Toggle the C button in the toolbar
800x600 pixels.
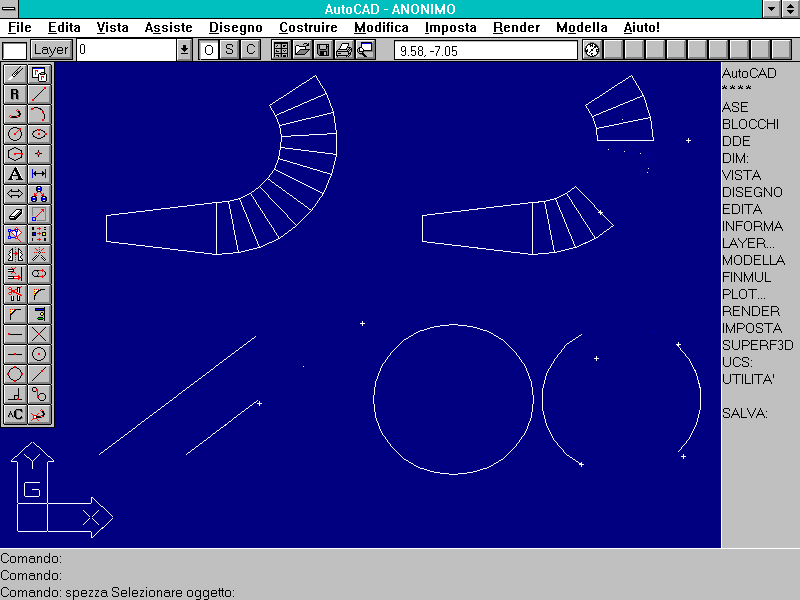coord(250,49)
